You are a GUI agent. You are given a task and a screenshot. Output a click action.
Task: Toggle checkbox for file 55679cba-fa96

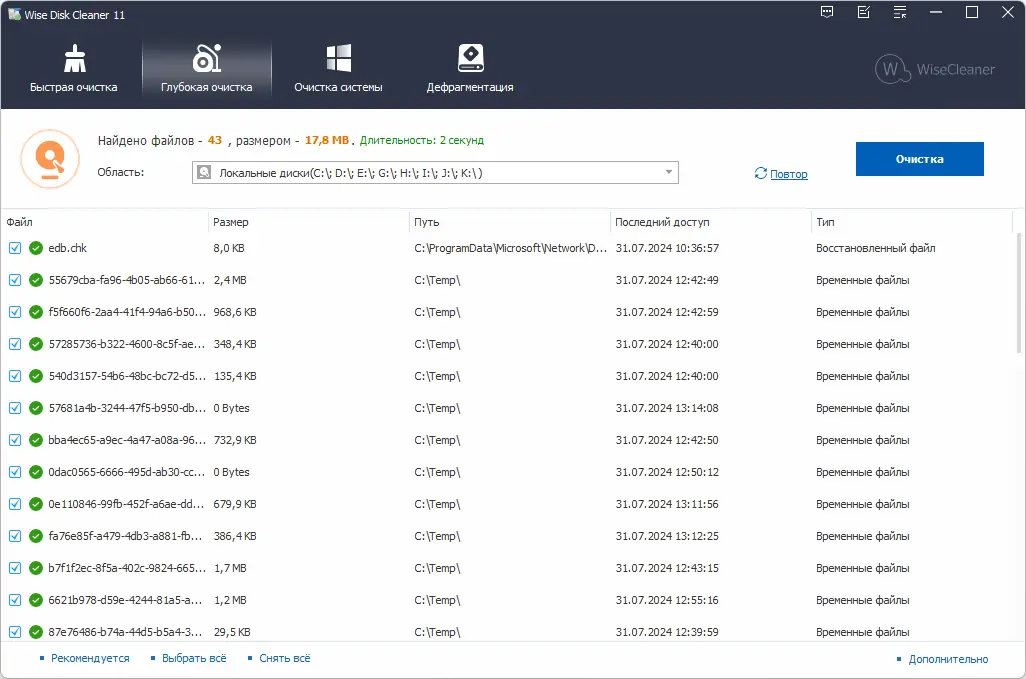pos(15,280)
